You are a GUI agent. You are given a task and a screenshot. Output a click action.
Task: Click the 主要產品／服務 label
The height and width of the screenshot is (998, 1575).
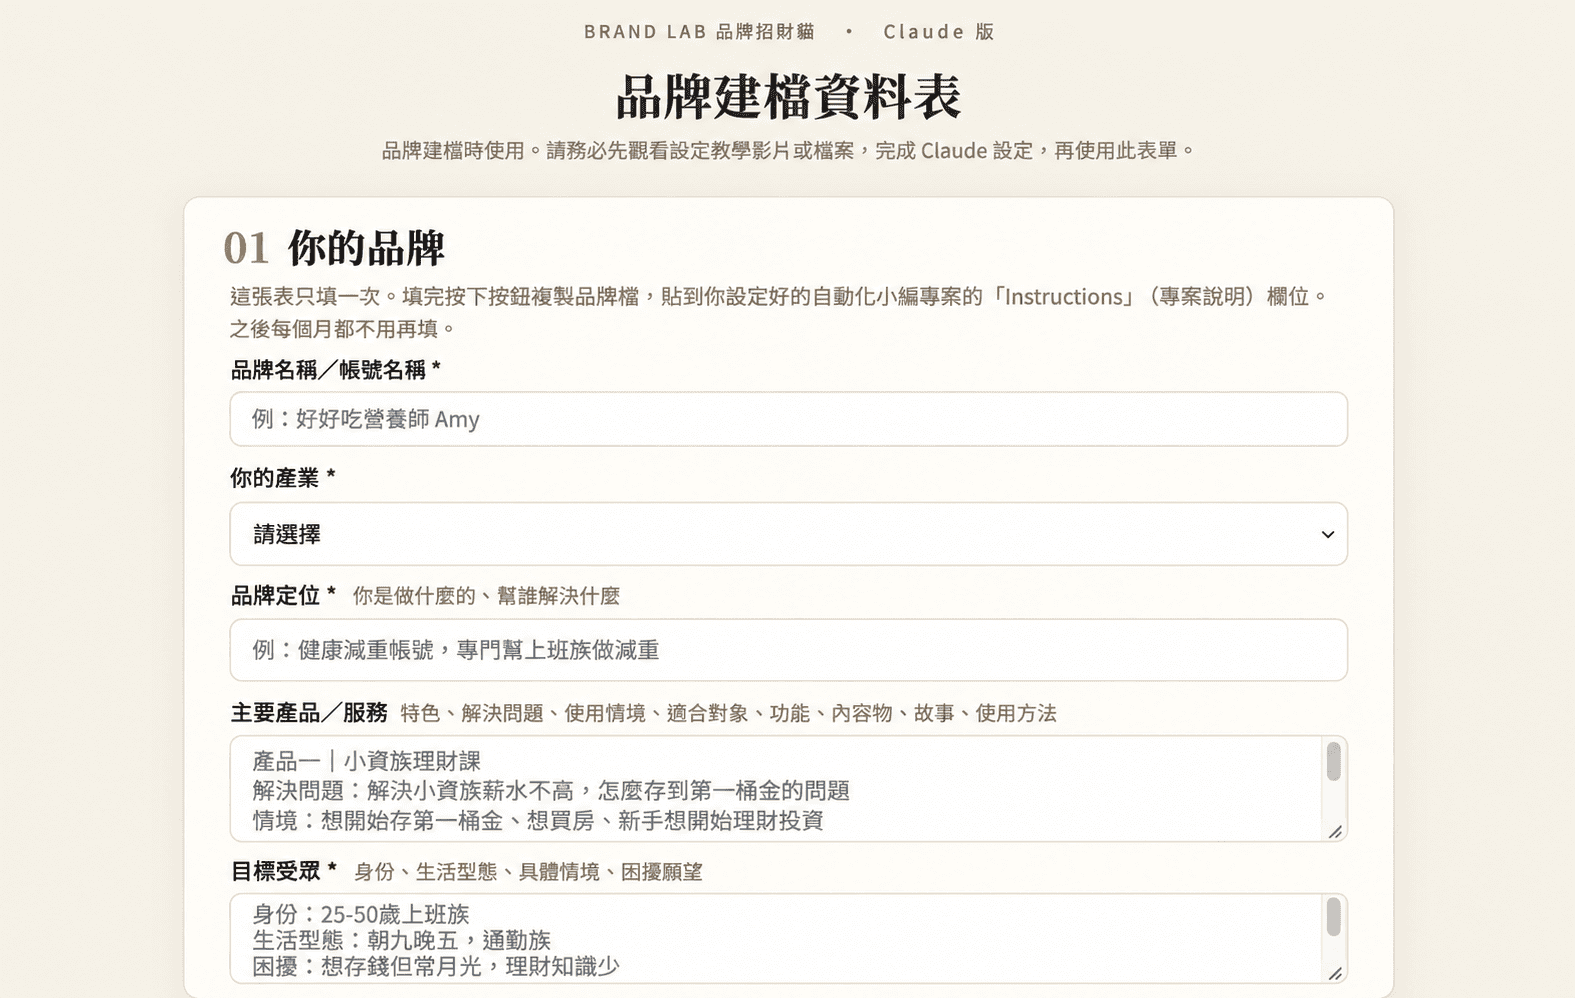click(x=309, y=713)
